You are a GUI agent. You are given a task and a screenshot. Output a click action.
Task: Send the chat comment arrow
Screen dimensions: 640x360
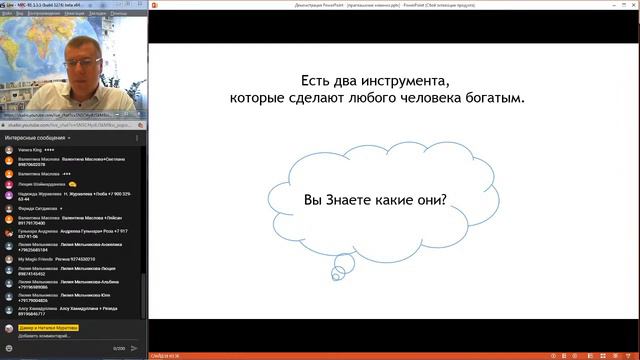coord(134,348)
